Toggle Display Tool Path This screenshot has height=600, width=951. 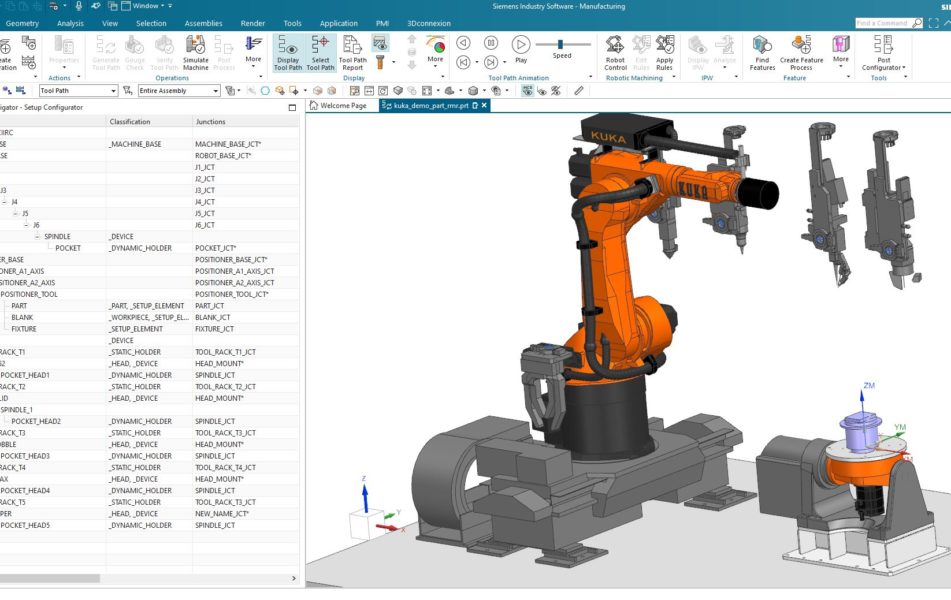pos(288,53)
